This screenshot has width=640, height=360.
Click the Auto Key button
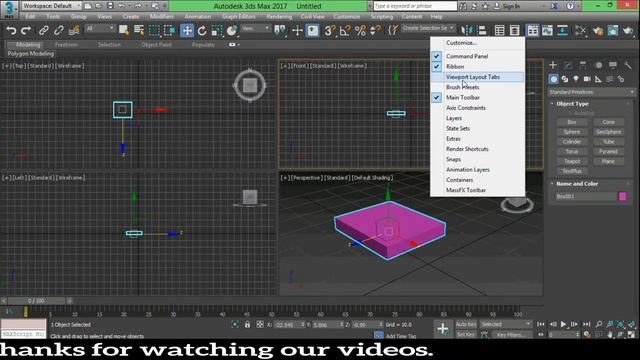466,324
